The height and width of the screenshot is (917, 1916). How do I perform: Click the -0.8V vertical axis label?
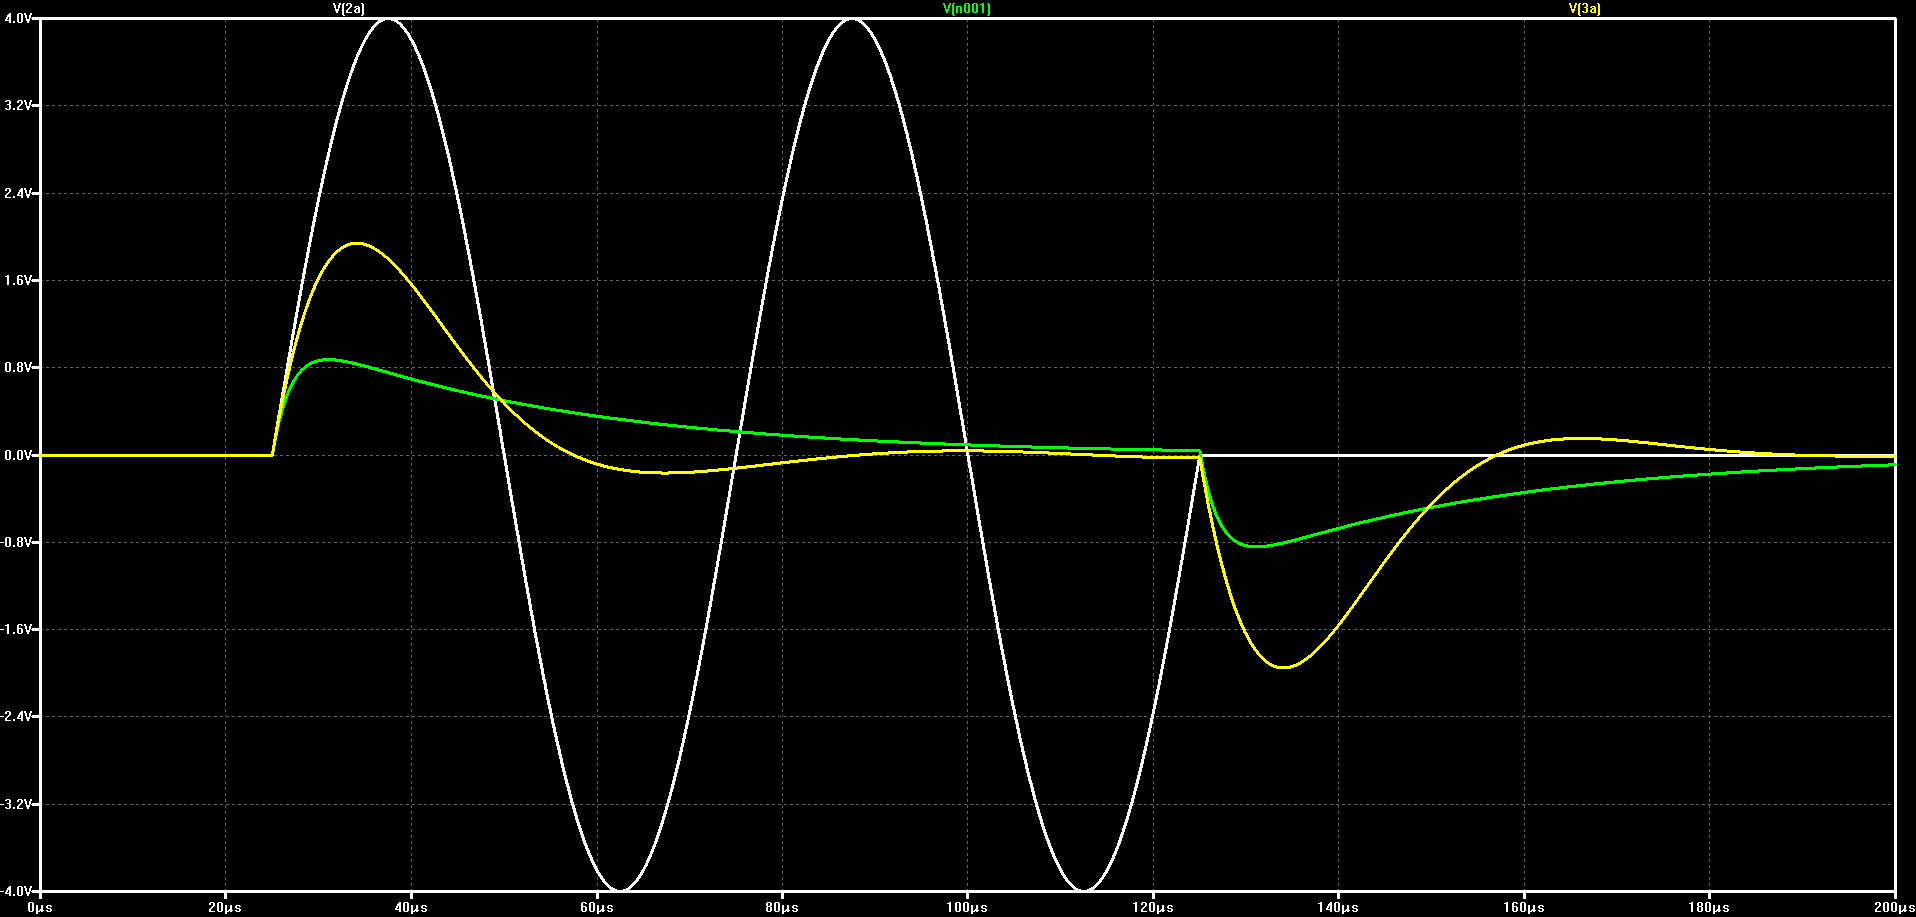(17, 542)
